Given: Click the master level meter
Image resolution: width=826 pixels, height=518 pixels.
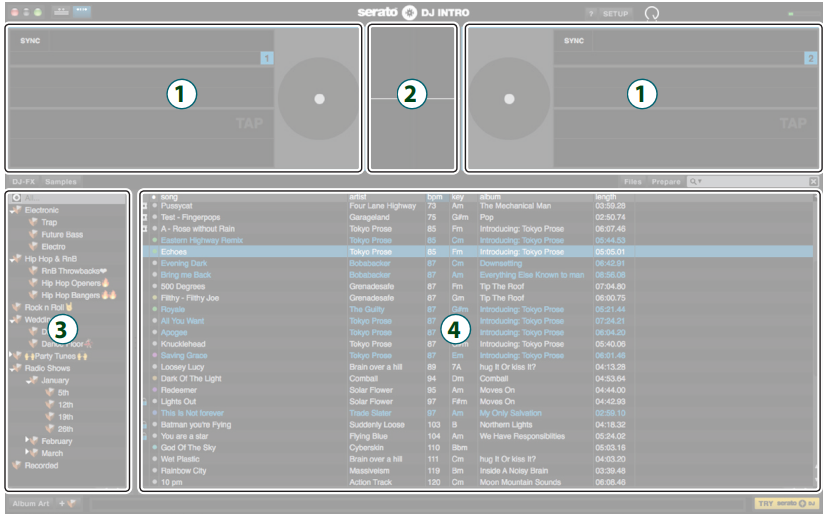Looking at the screenshot, I should 803,14.
